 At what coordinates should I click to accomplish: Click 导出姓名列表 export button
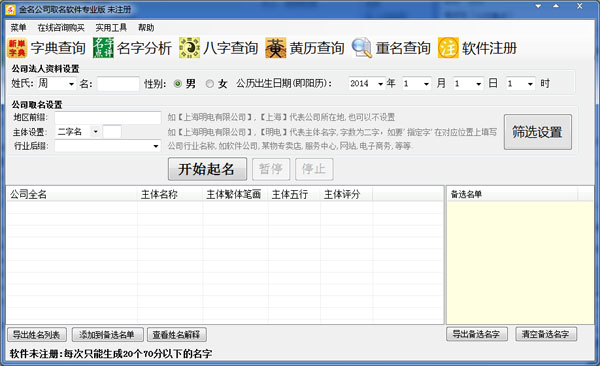[37, 335]
